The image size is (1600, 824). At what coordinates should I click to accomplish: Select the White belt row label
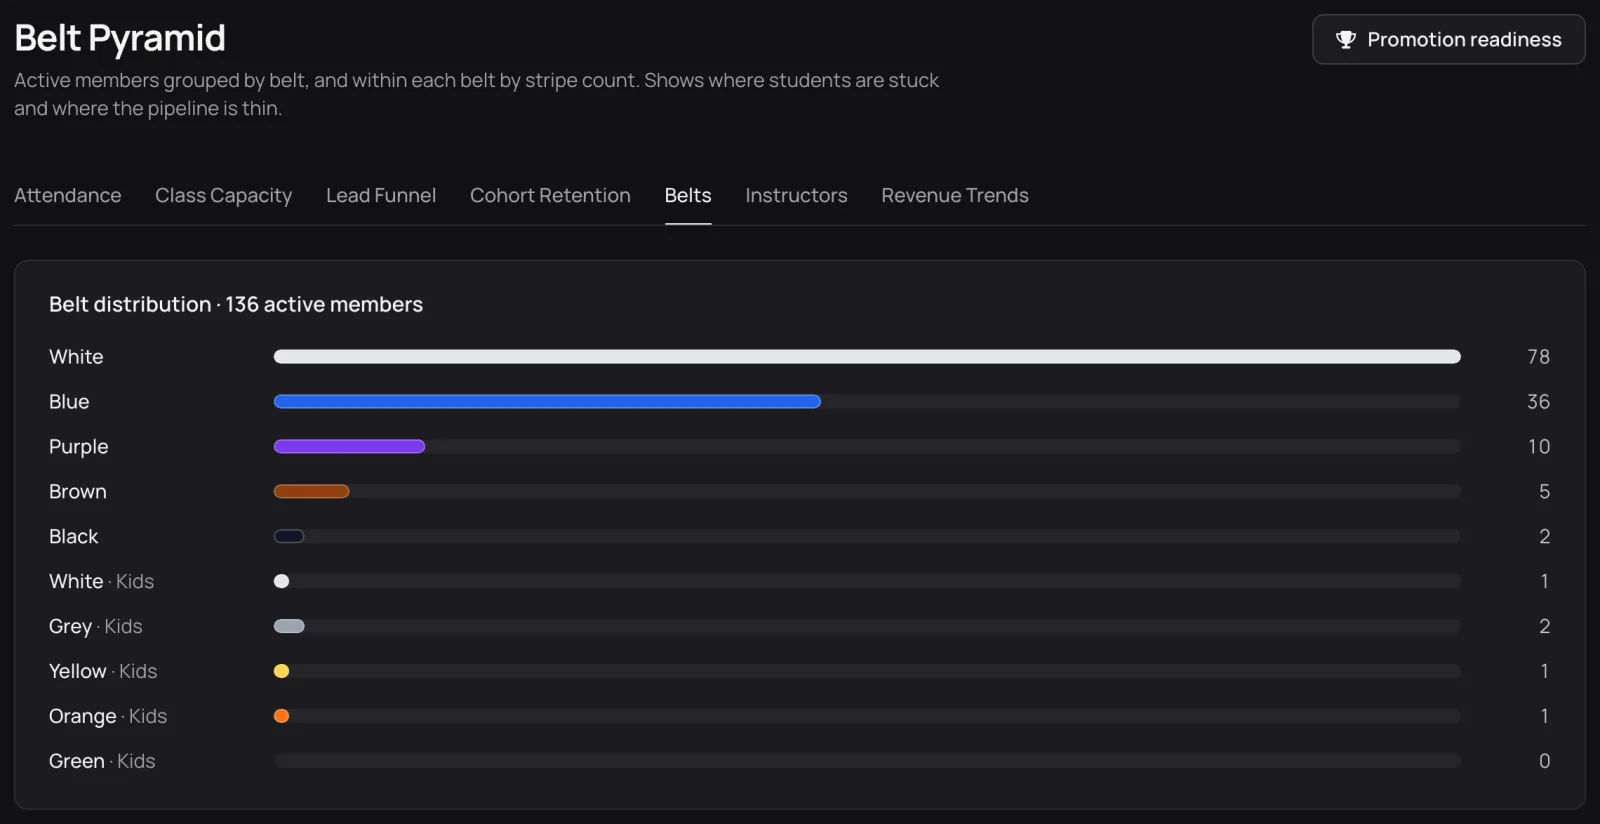pos(76,357)
